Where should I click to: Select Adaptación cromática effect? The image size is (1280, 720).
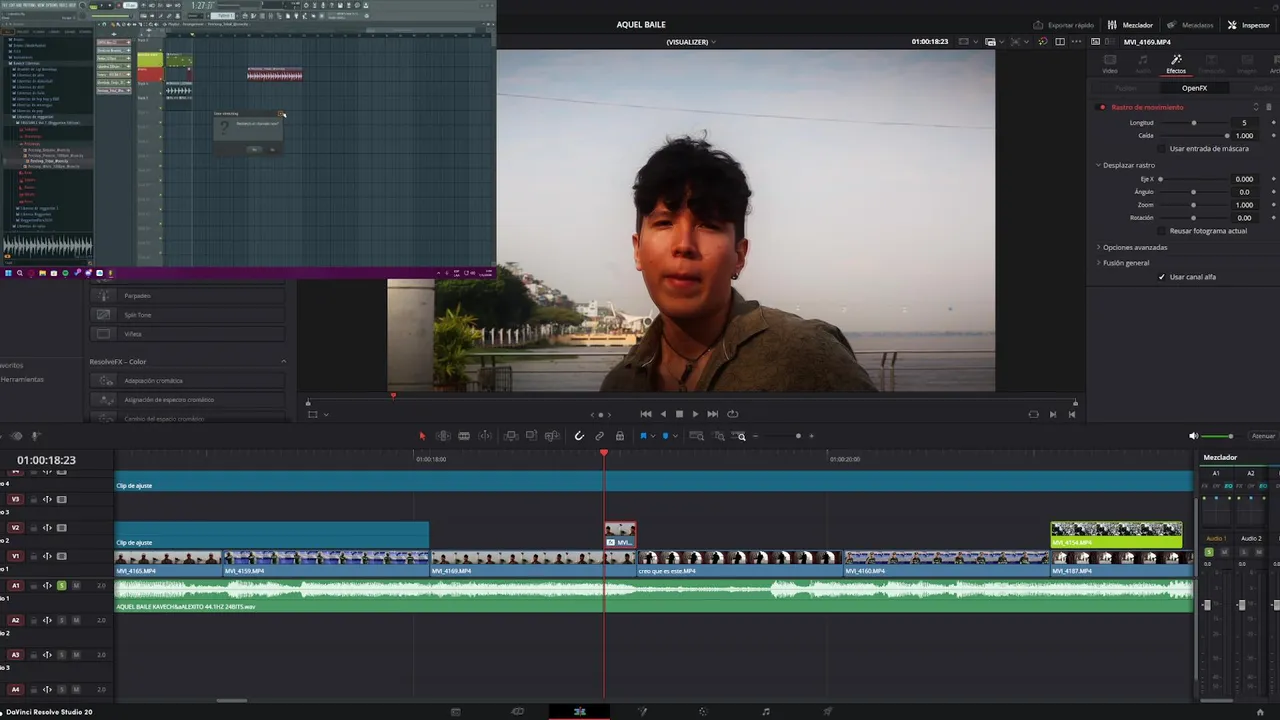click(x=187, y=381)
